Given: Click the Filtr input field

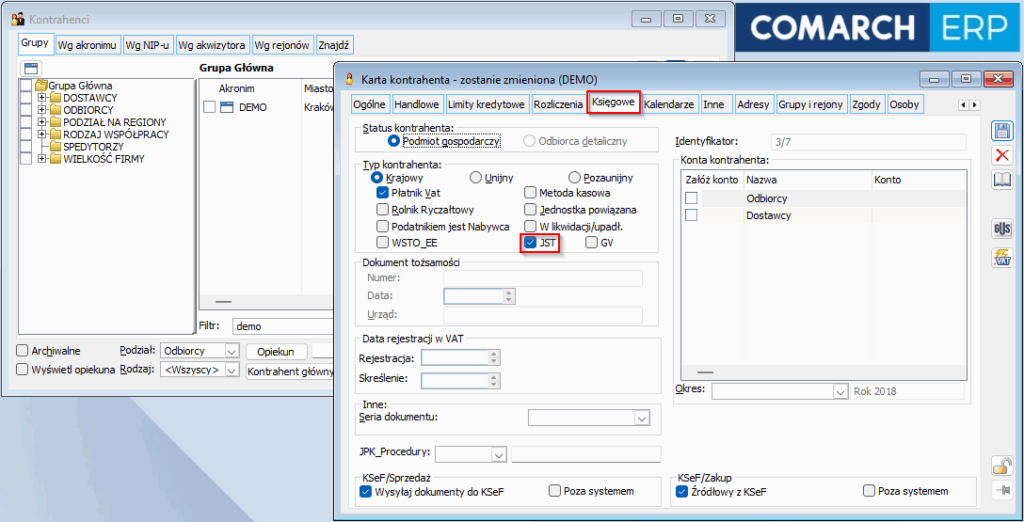Looking at the screenshot, I should point(280,326).
